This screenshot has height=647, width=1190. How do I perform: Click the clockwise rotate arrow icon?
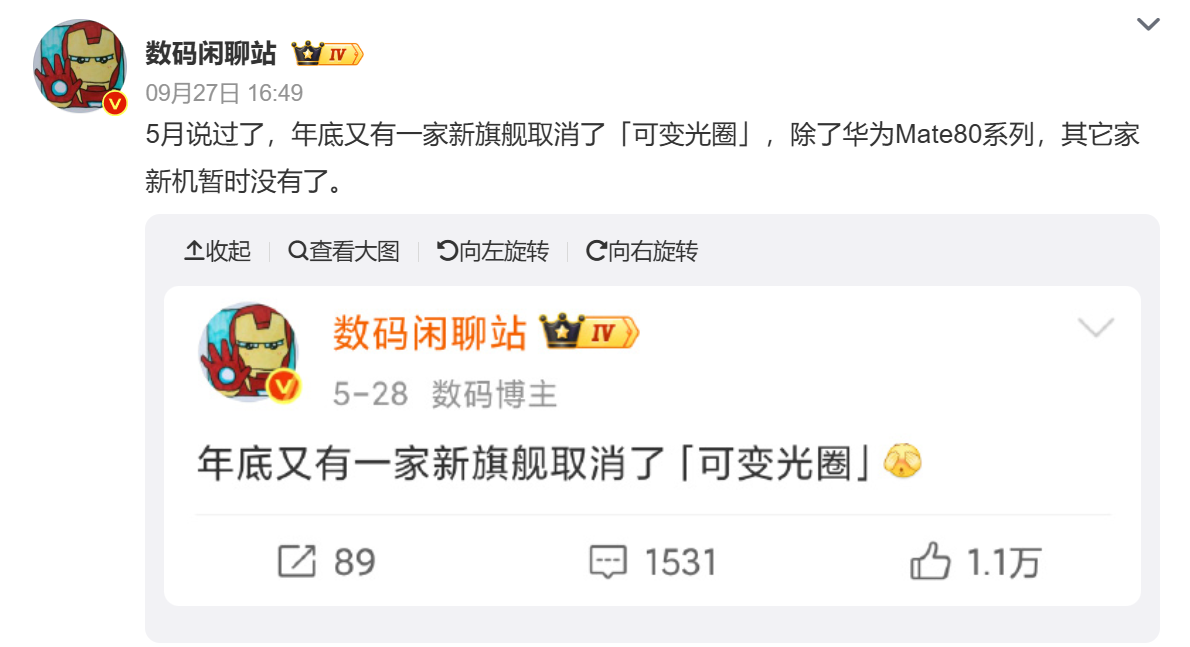[x=596, y=251]
